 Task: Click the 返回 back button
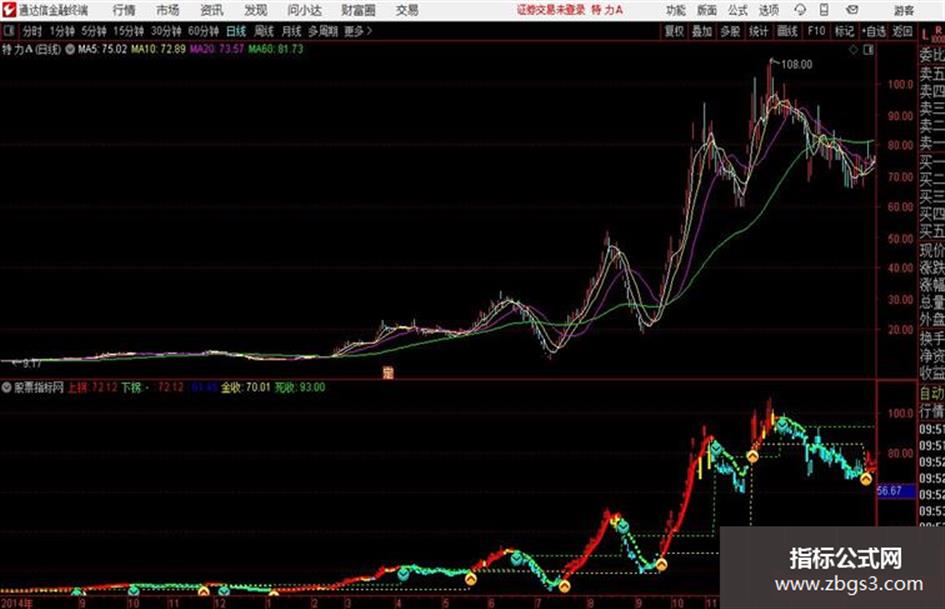[x=902, y=31]
